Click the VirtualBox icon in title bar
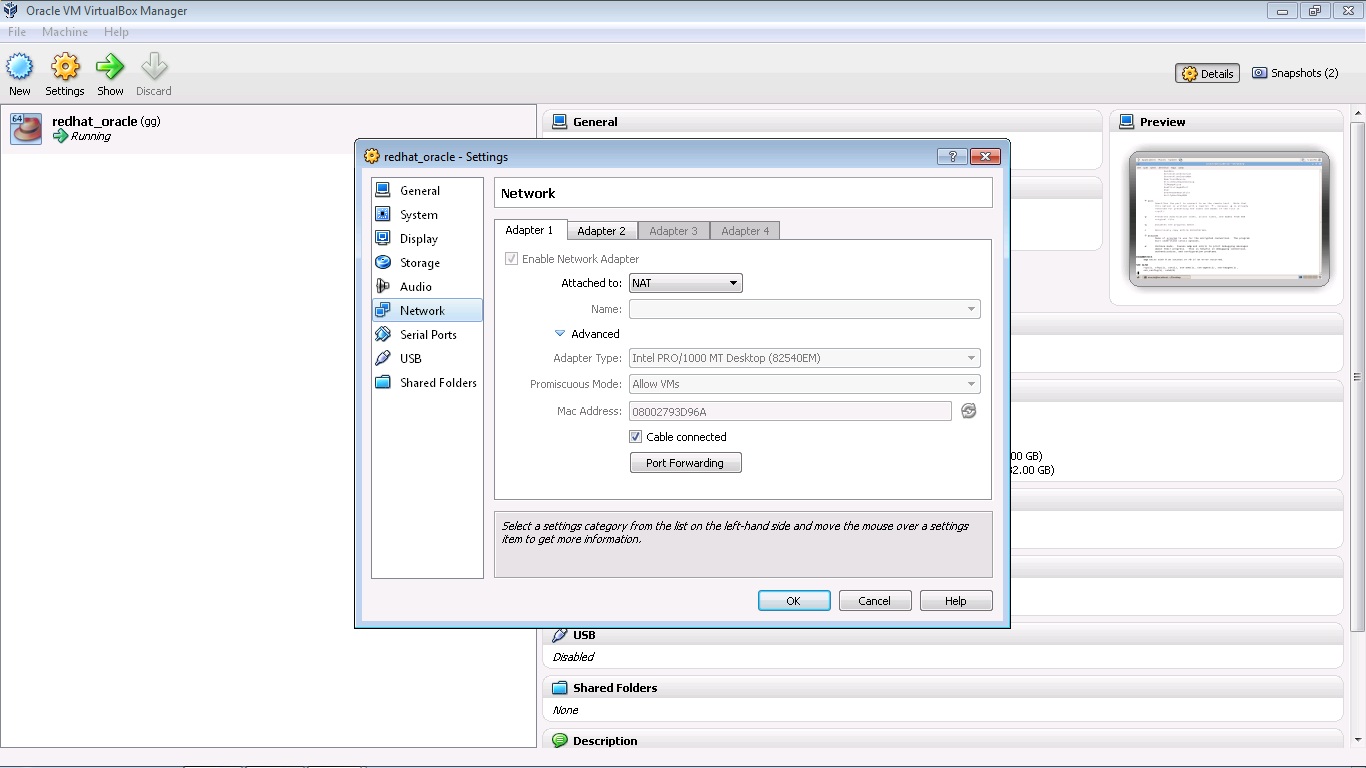Image resolution: width=1366 pixels, height=768 pixels. click(12, 11)
